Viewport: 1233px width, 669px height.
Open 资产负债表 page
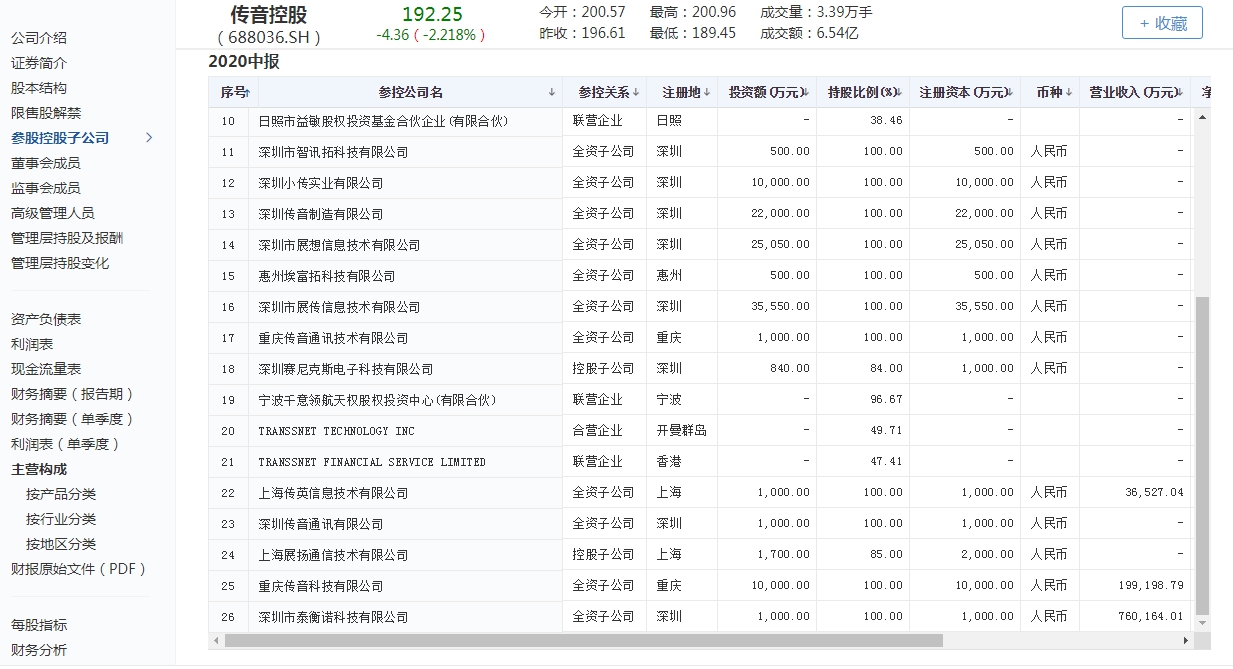(46, 319)
